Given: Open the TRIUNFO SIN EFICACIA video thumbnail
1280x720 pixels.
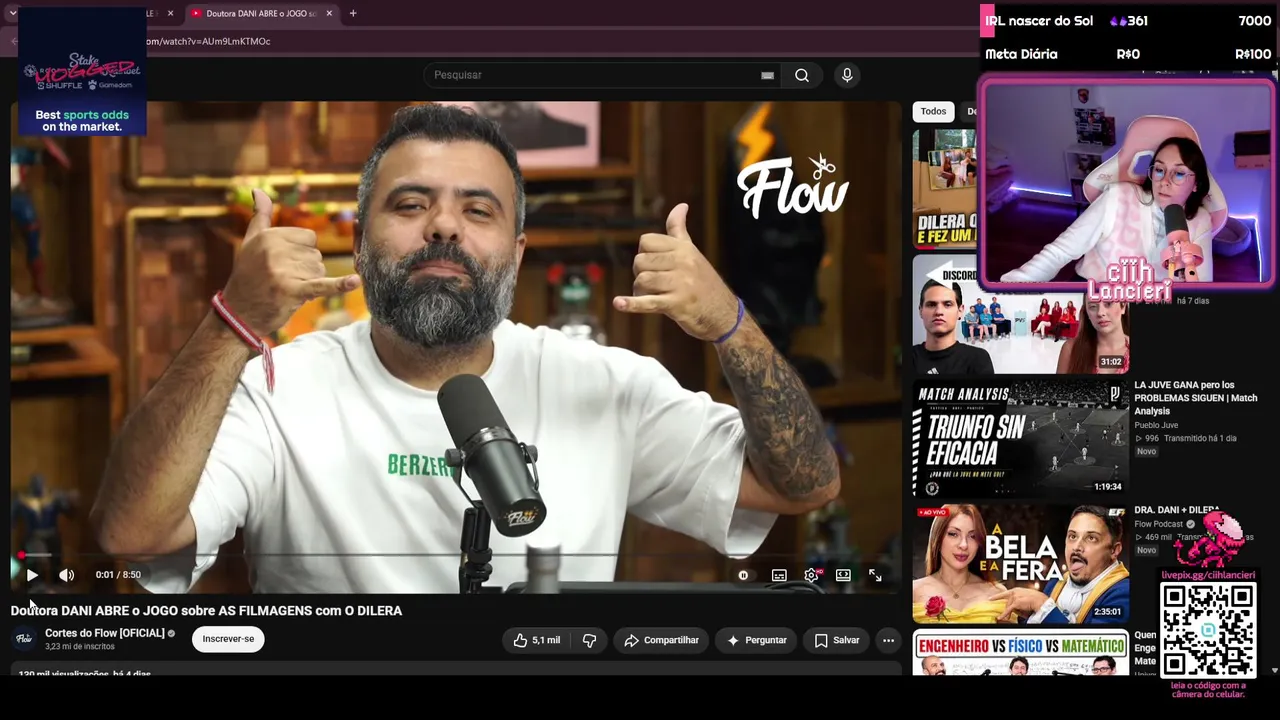Looking at the screenshot, I should [1020, 439].
